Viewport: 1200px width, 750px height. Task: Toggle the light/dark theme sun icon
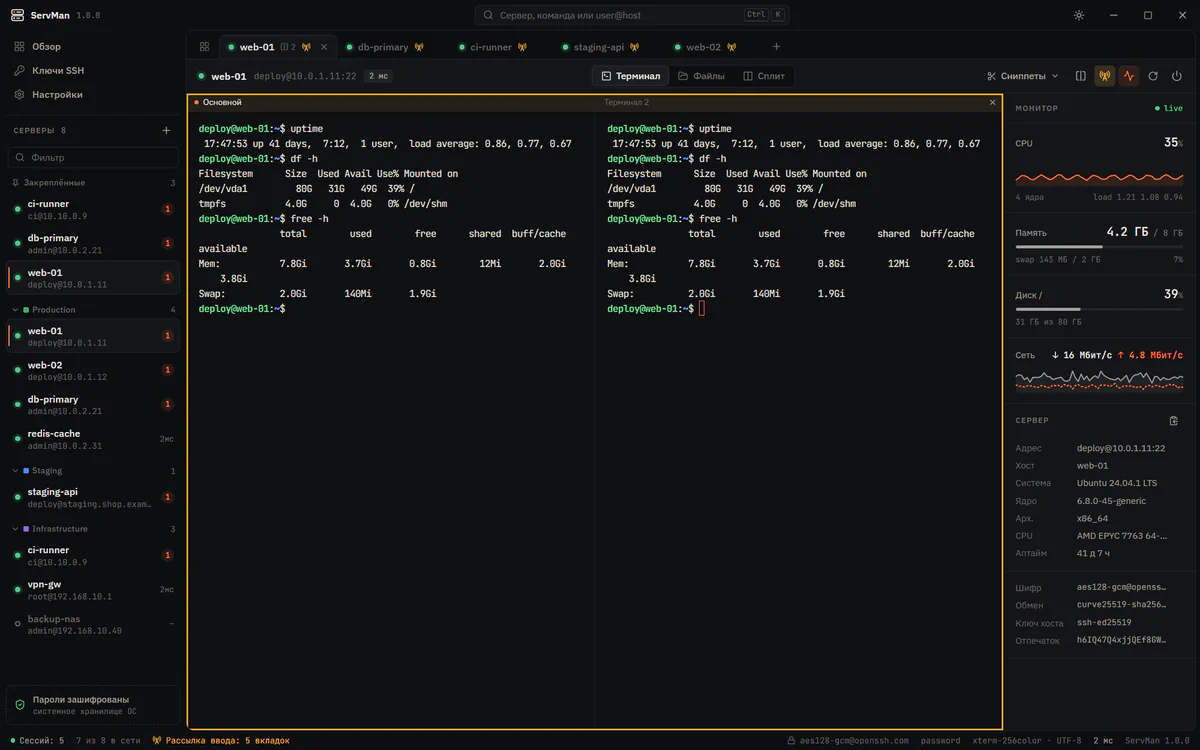tap(1078, 15)
